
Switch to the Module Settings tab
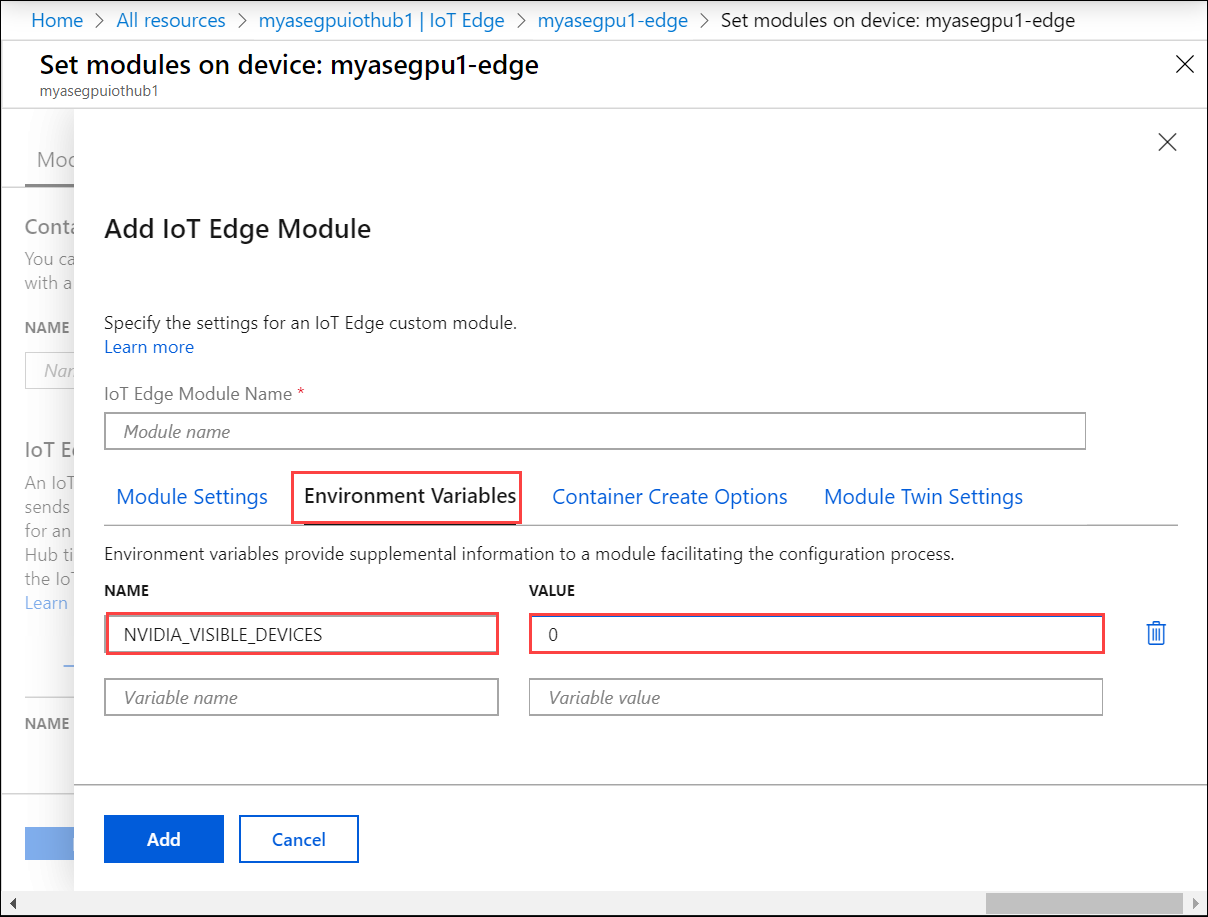(x=192, y=496)
